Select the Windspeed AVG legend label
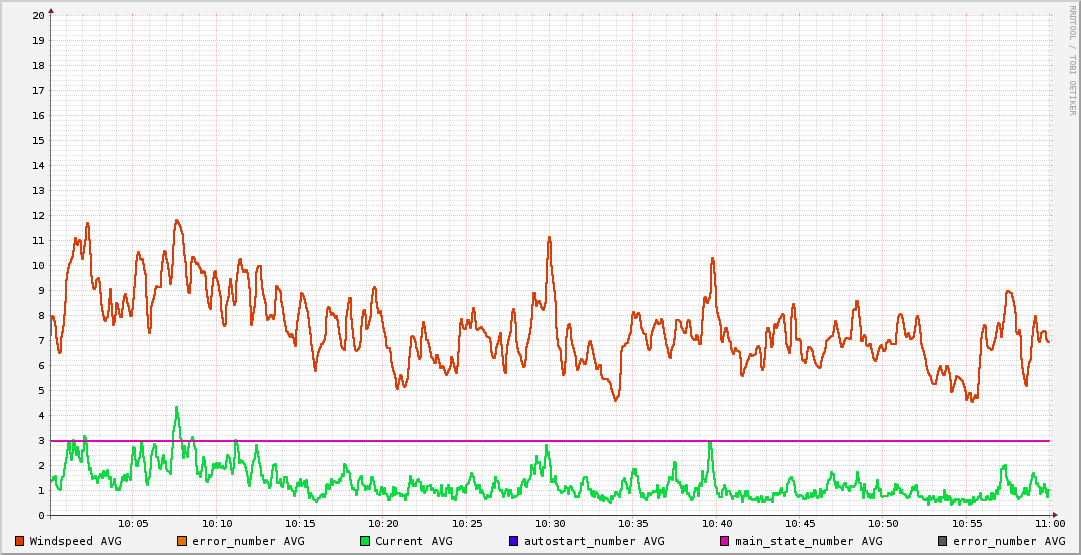The image size is (1081, 555). click(75, 541)
